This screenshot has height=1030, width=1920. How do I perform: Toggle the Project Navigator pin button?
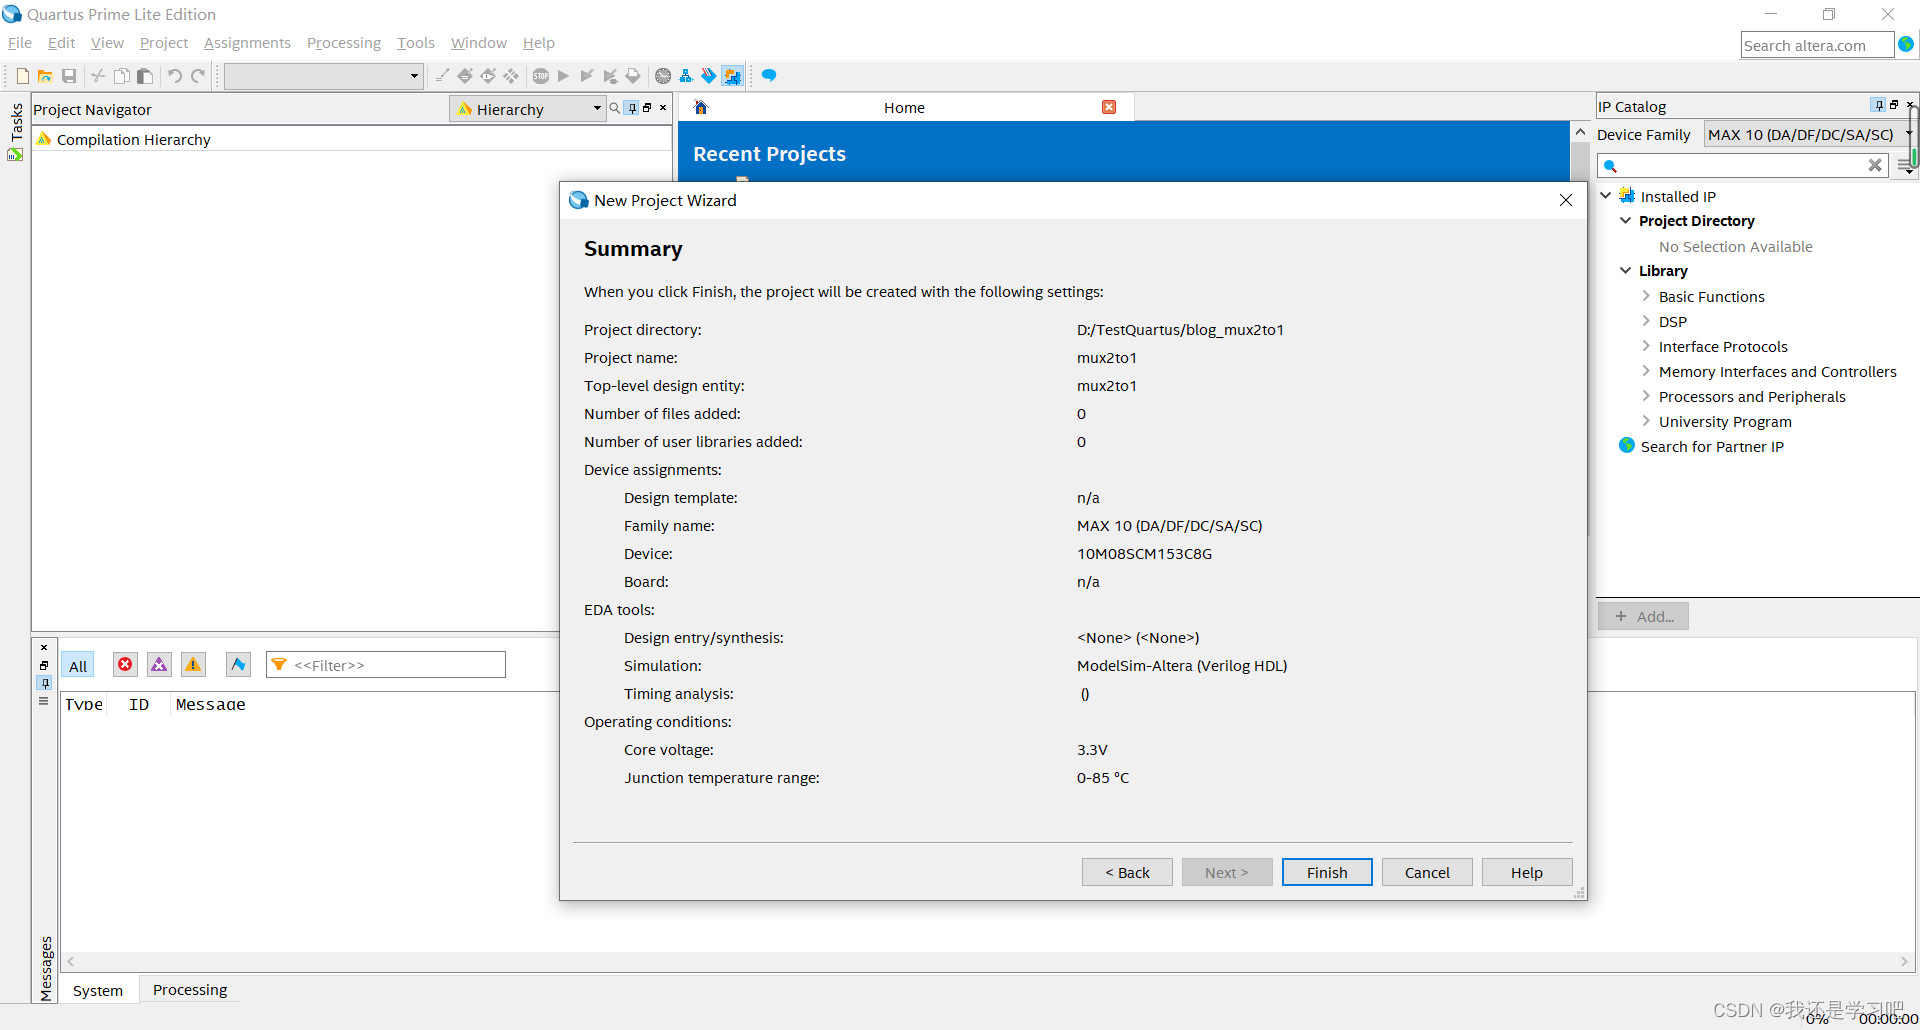point(632,108)
